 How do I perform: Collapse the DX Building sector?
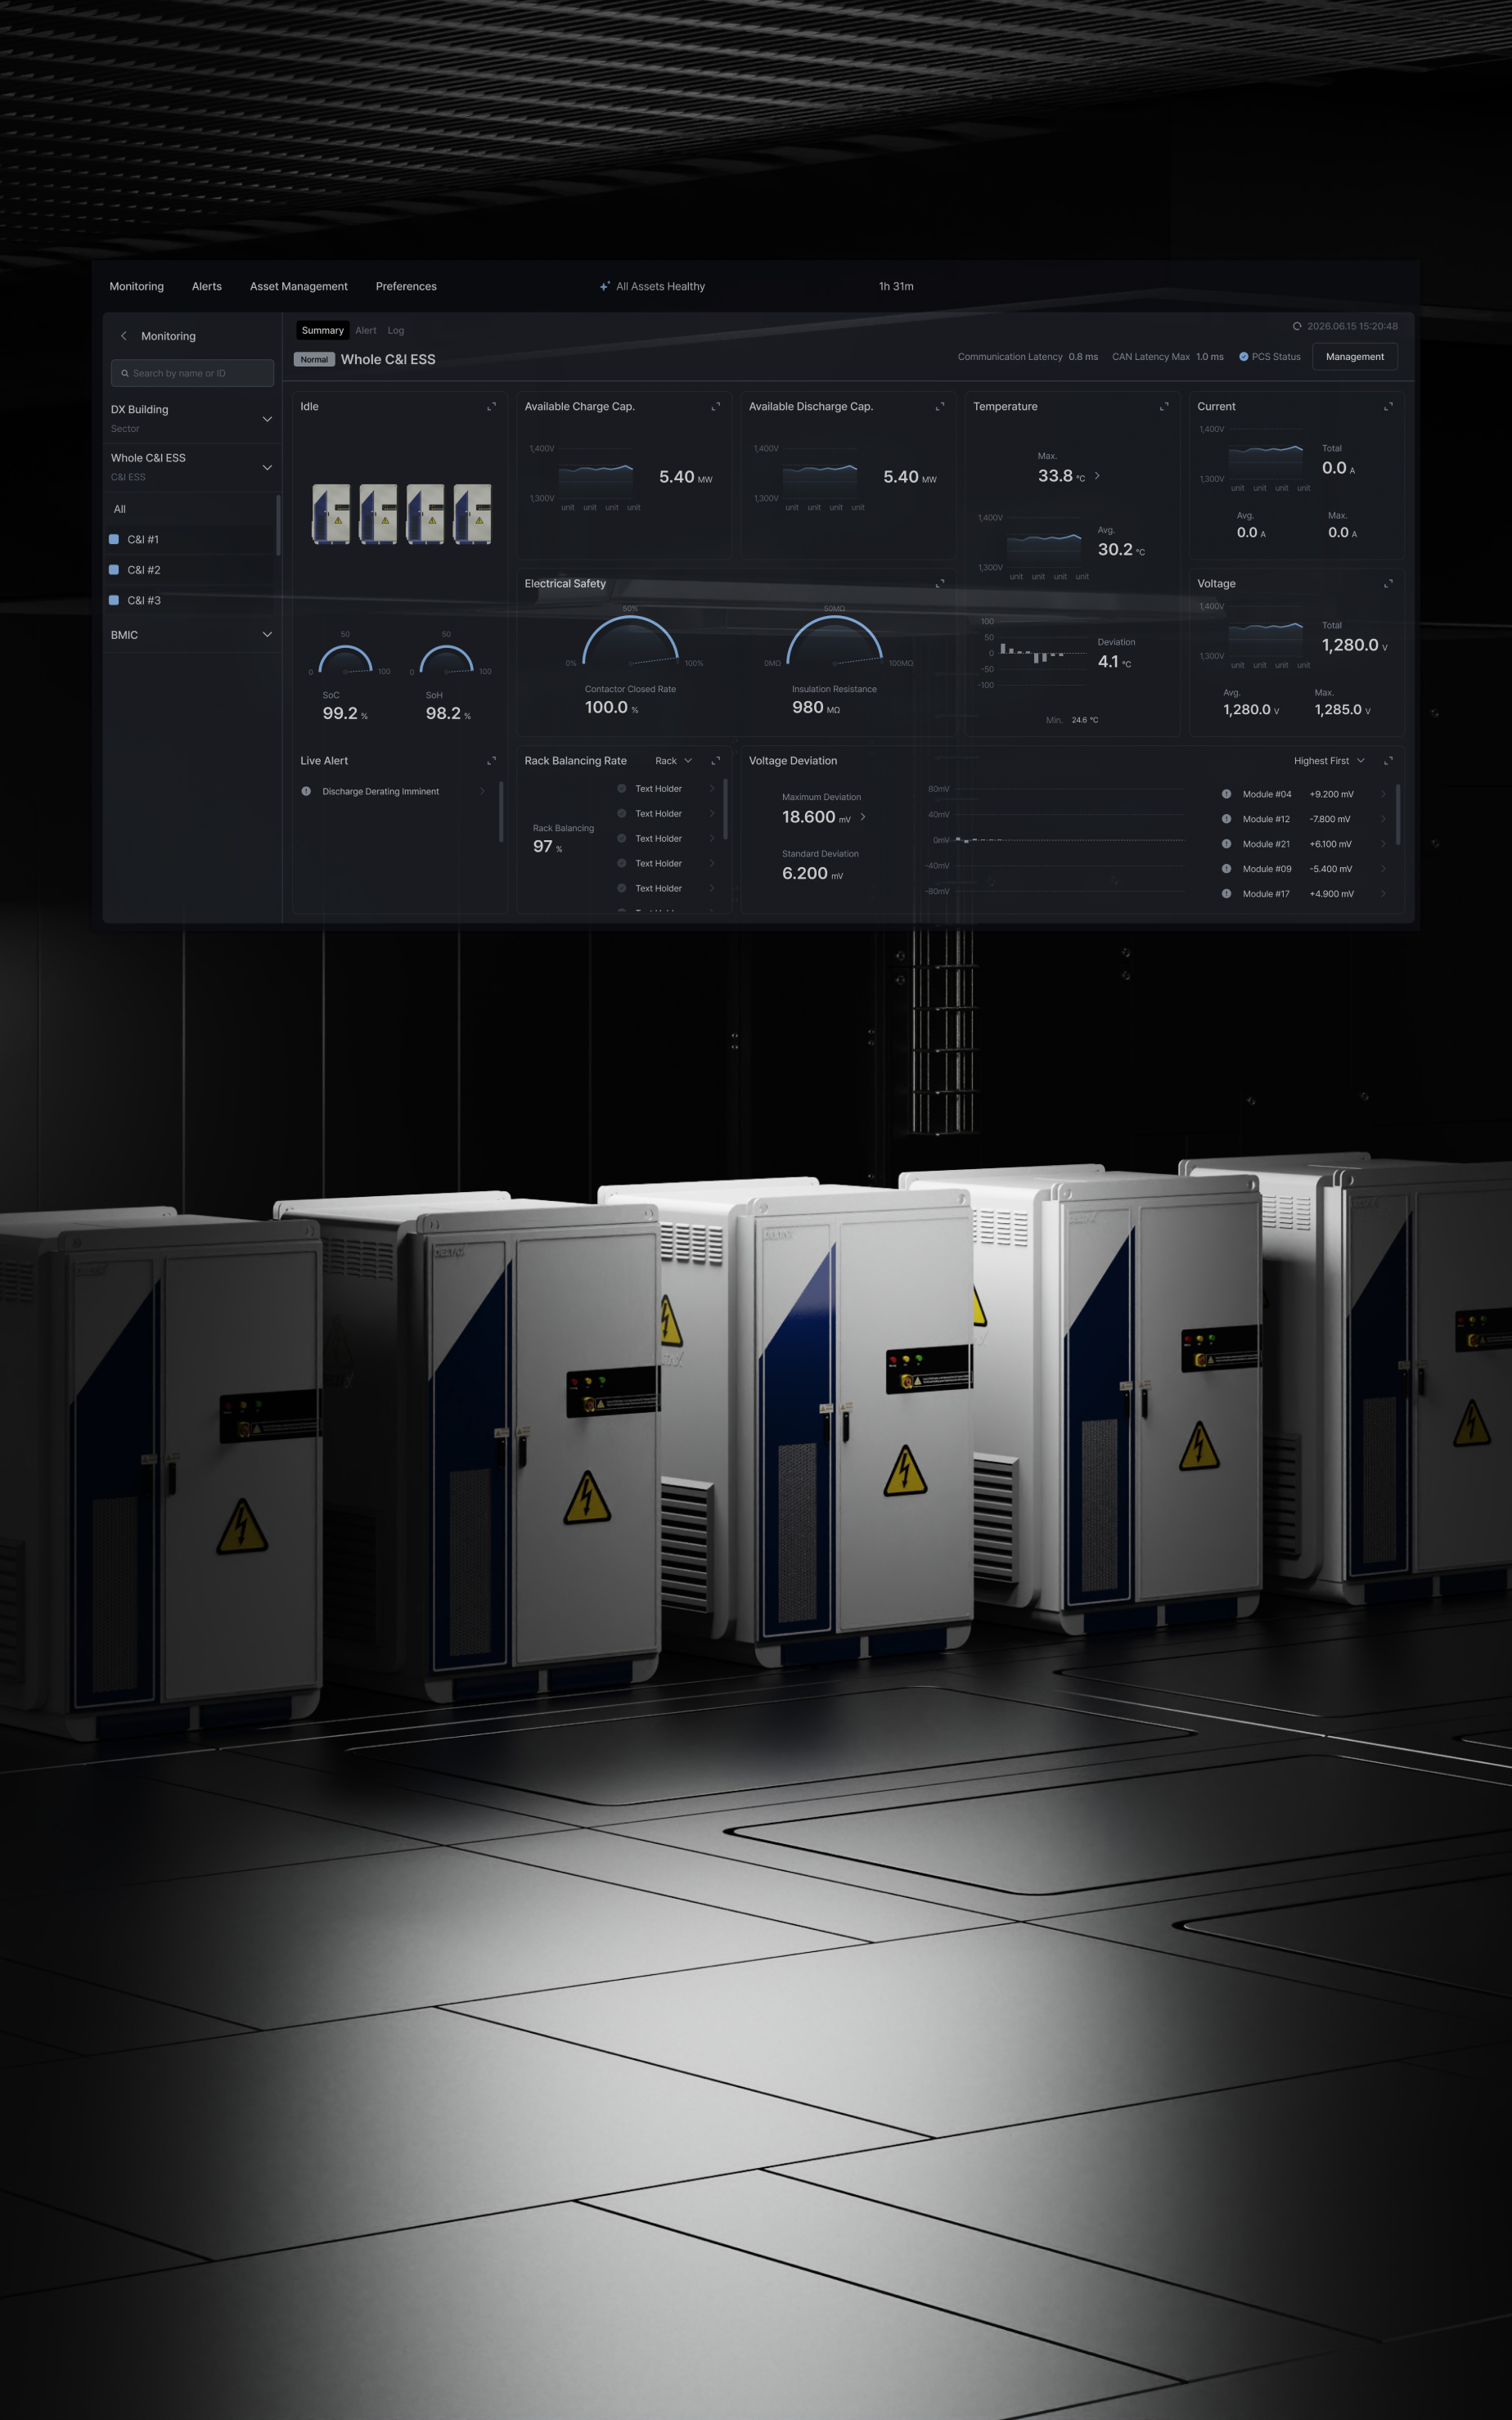click(x=267, y=419)
